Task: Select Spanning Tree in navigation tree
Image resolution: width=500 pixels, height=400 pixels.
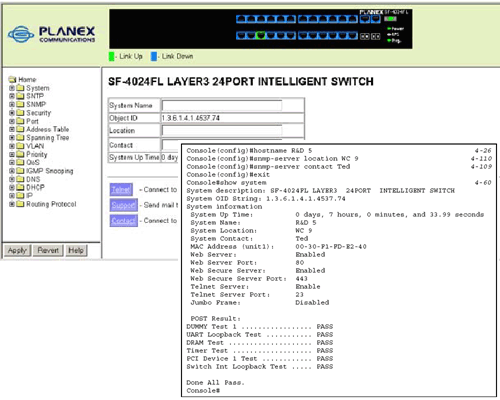Action: [48, 138]
